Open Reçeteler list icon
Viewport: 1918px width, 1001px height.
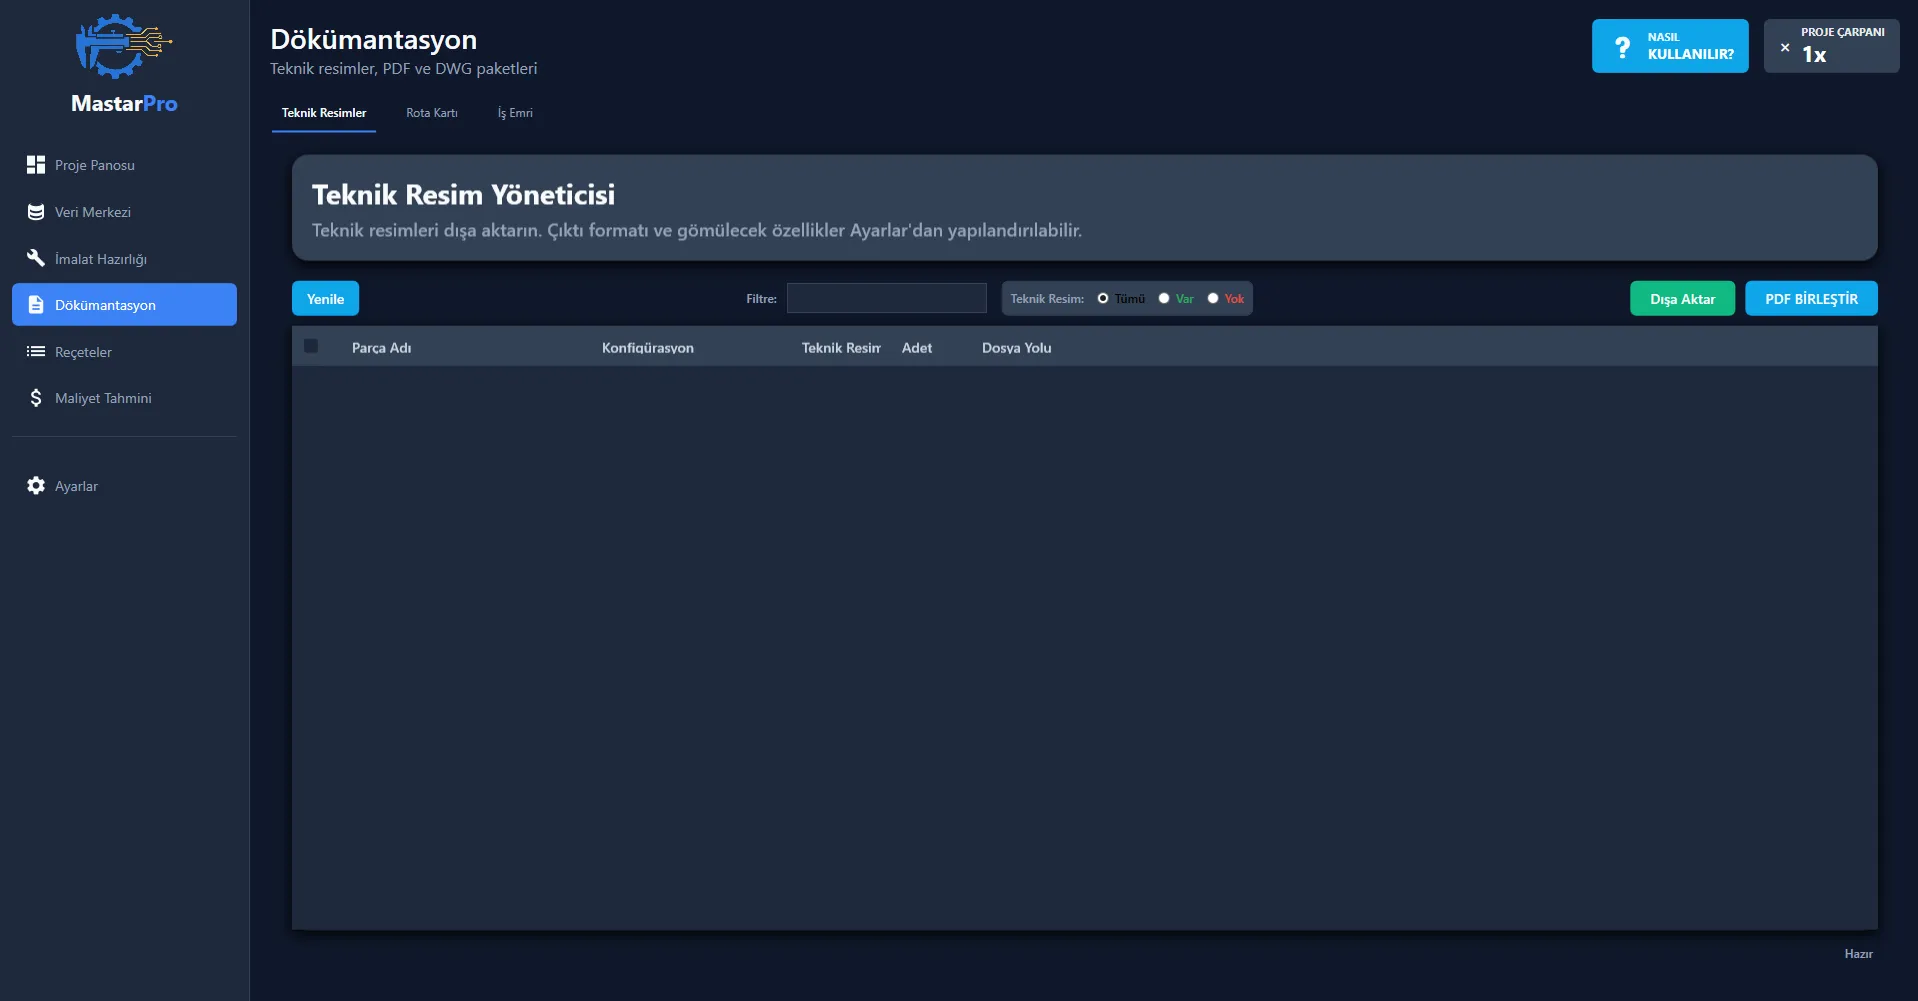tap(36, 351)
